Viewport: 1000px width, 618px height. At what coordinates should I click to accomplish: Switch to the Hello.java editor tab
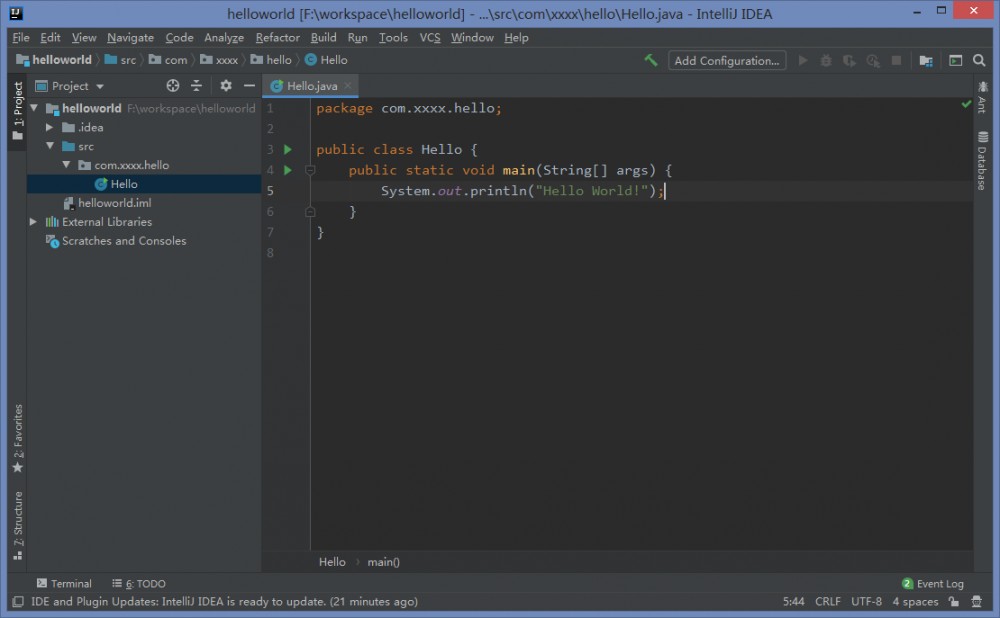(x=310, y=86)
